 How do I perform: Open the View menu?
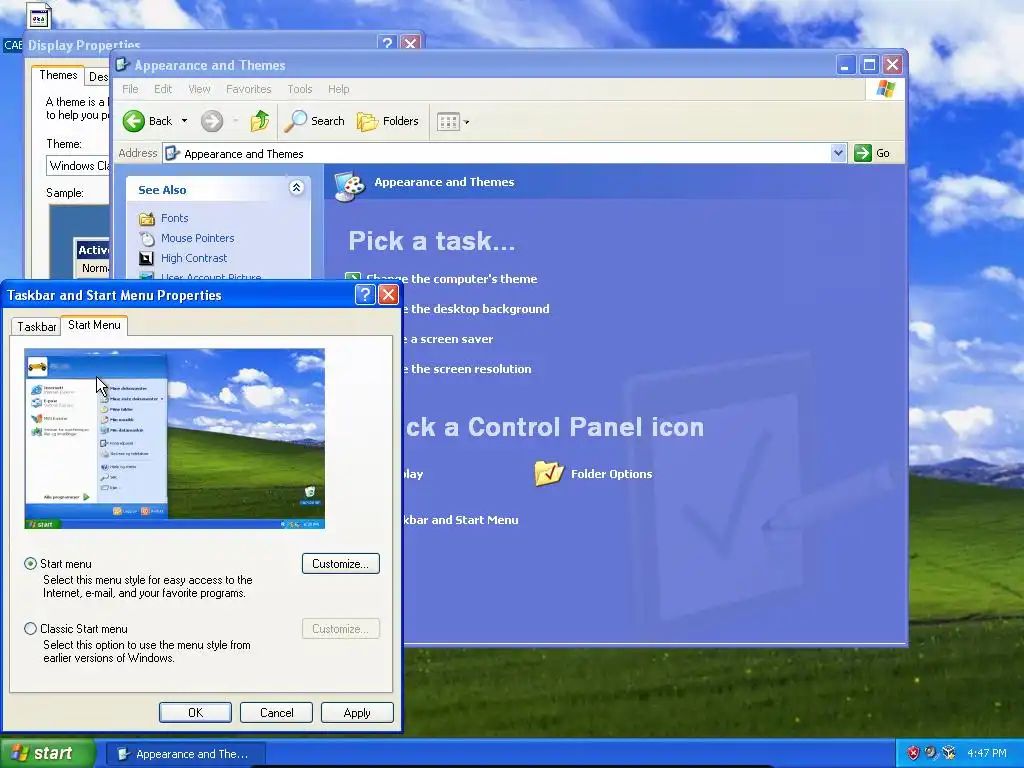coord(199,89)
